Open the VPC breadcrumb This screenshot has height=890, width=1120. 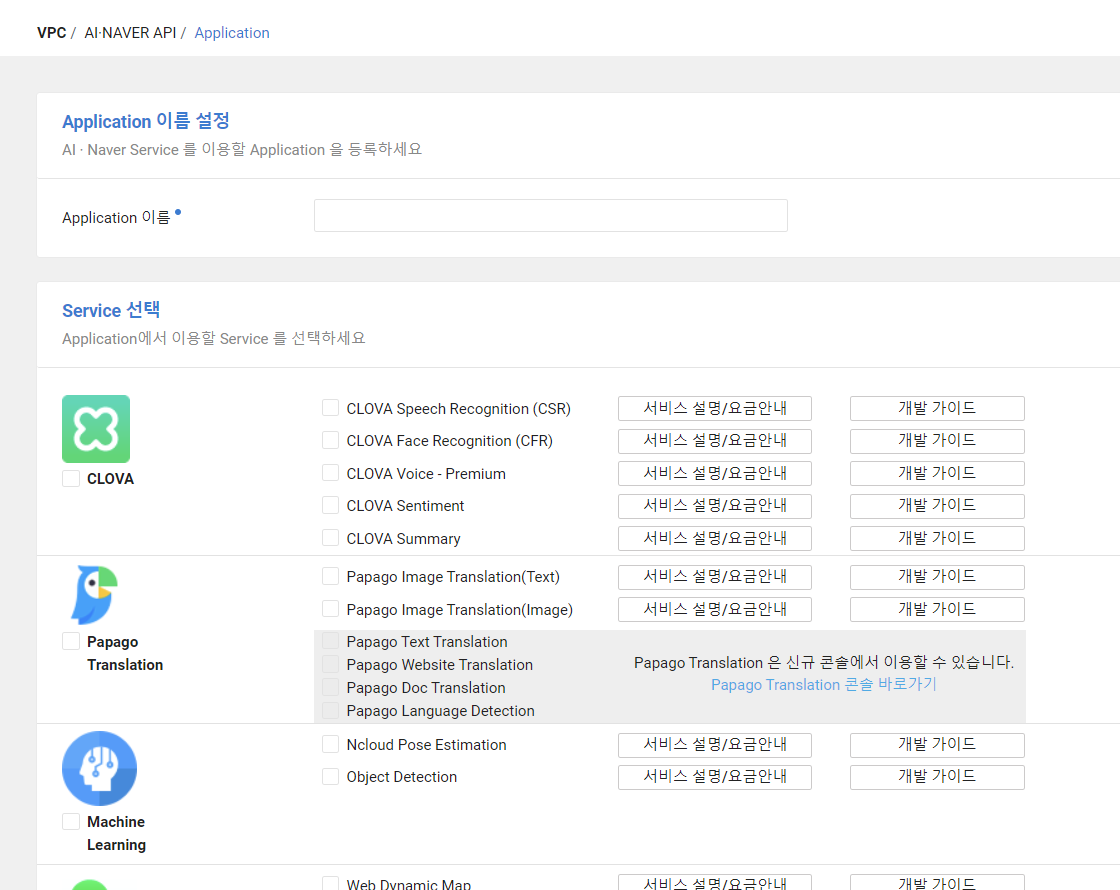pyautogui.click(x=51, y=33)
